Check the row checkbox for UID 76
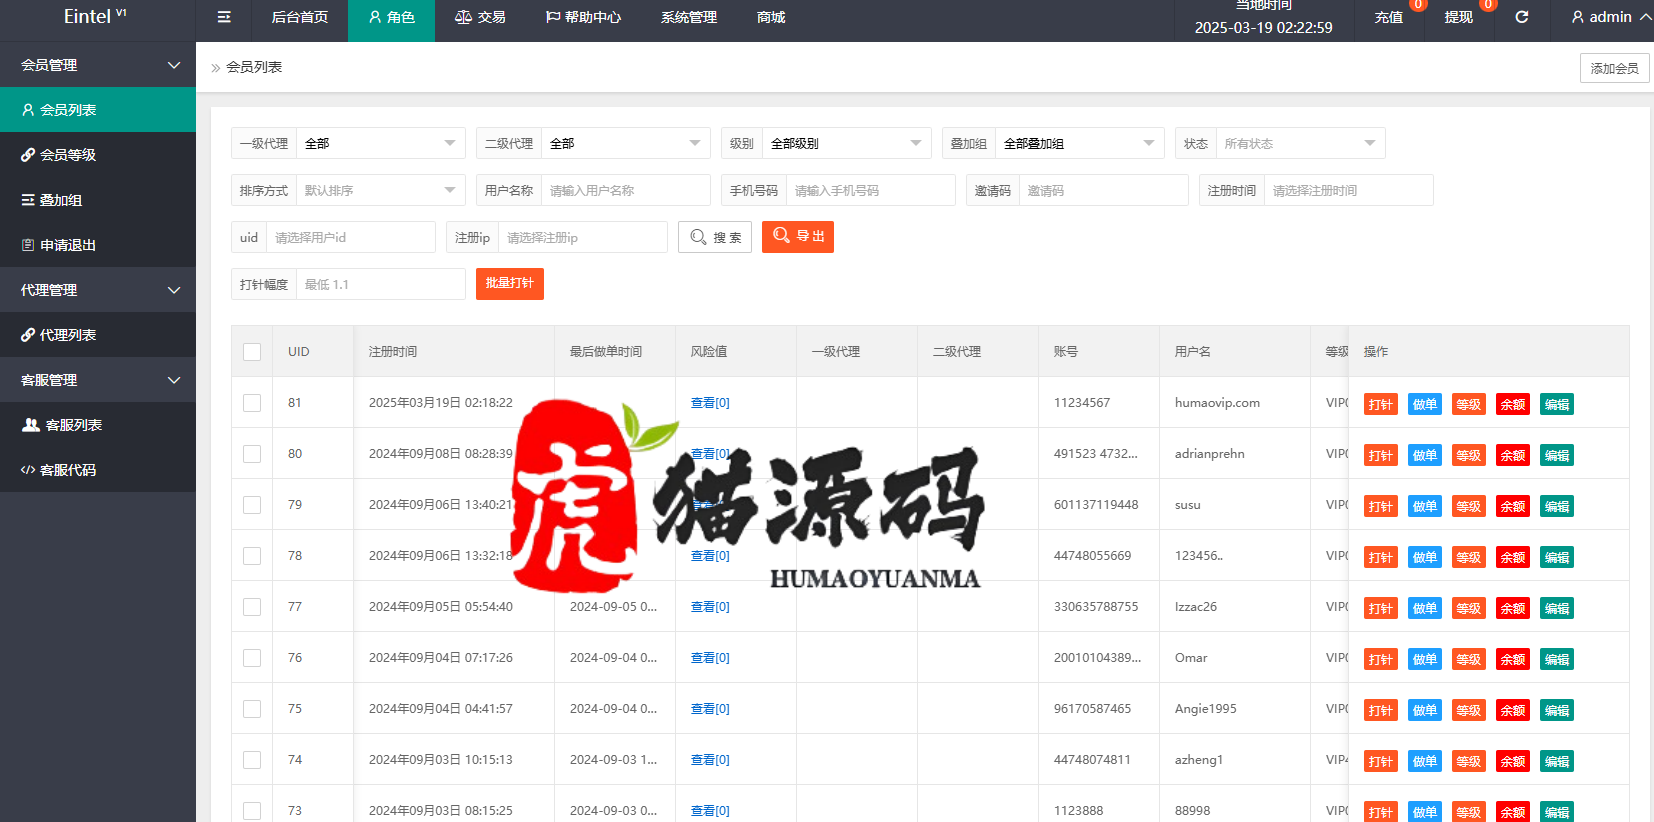This screenshot has height=822, width=1654. (252, 658)
